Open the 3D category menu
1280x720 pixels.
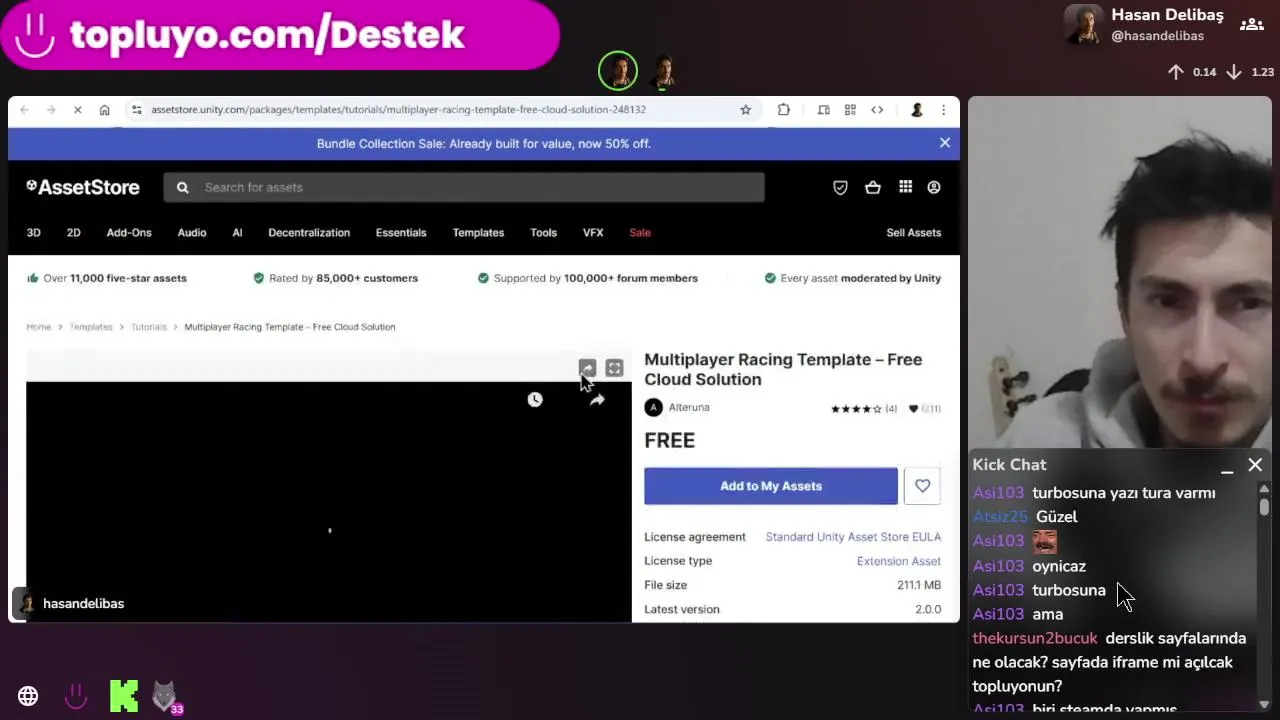pyautogui.click(x=33, y=232)
